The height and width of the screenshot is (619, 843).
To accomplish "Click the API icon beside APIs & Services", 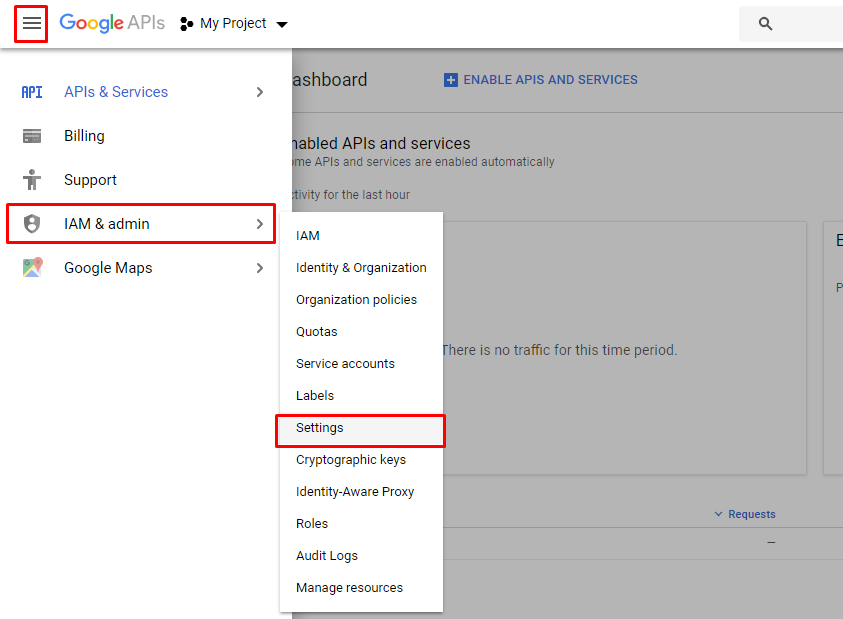I will point(32,92).
